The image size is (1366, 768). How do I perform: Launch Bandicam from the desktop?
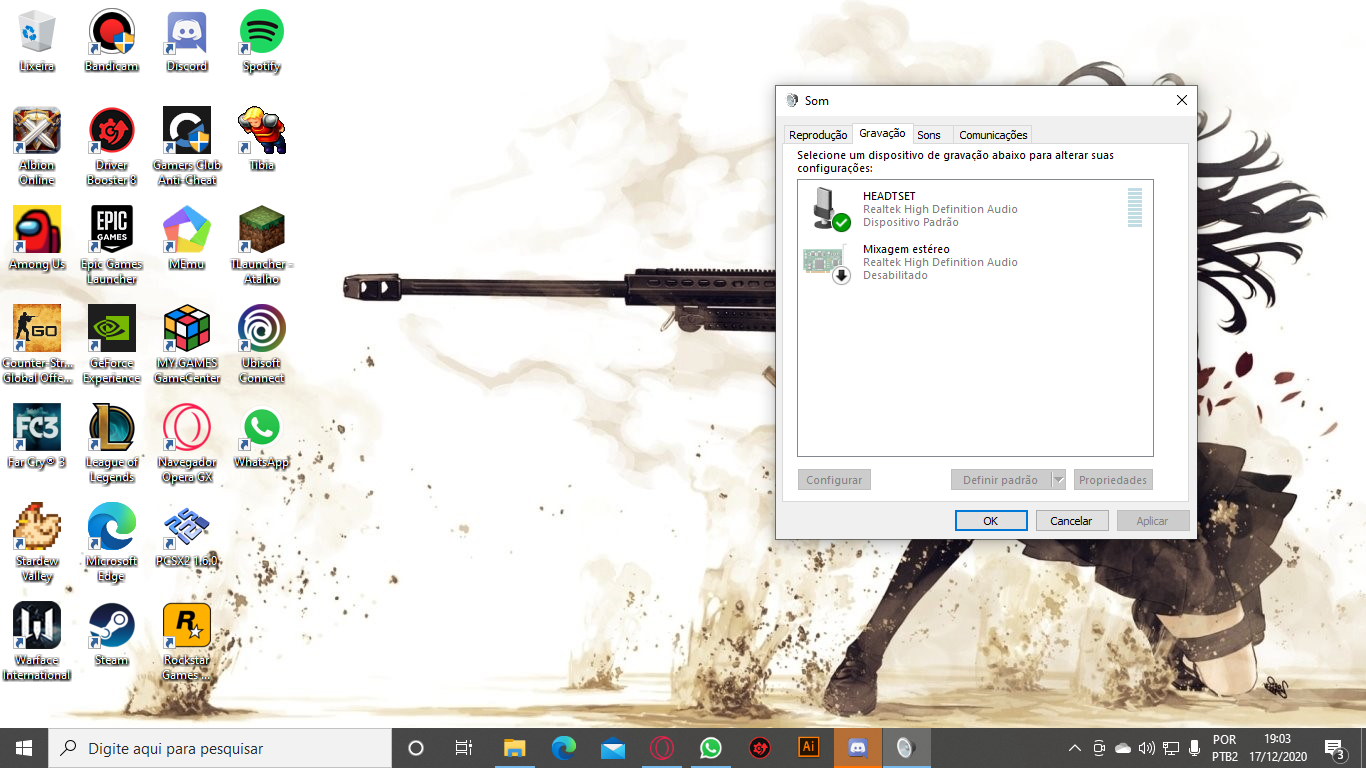112,40
